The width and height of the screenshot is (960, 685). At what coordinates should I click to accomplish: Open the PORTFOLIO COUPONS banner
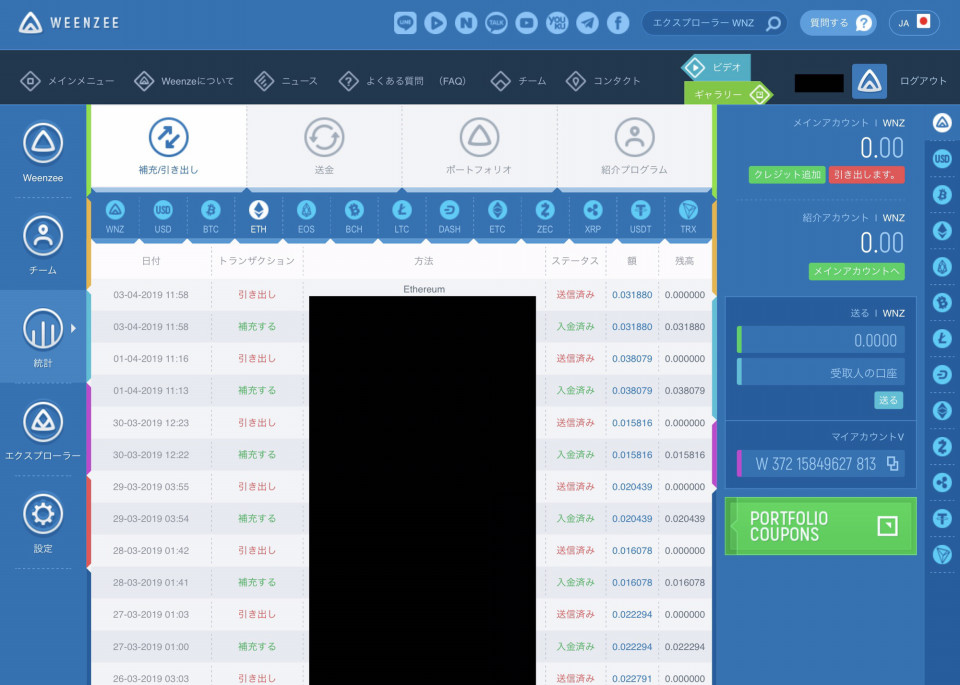[x=820, y=526]
